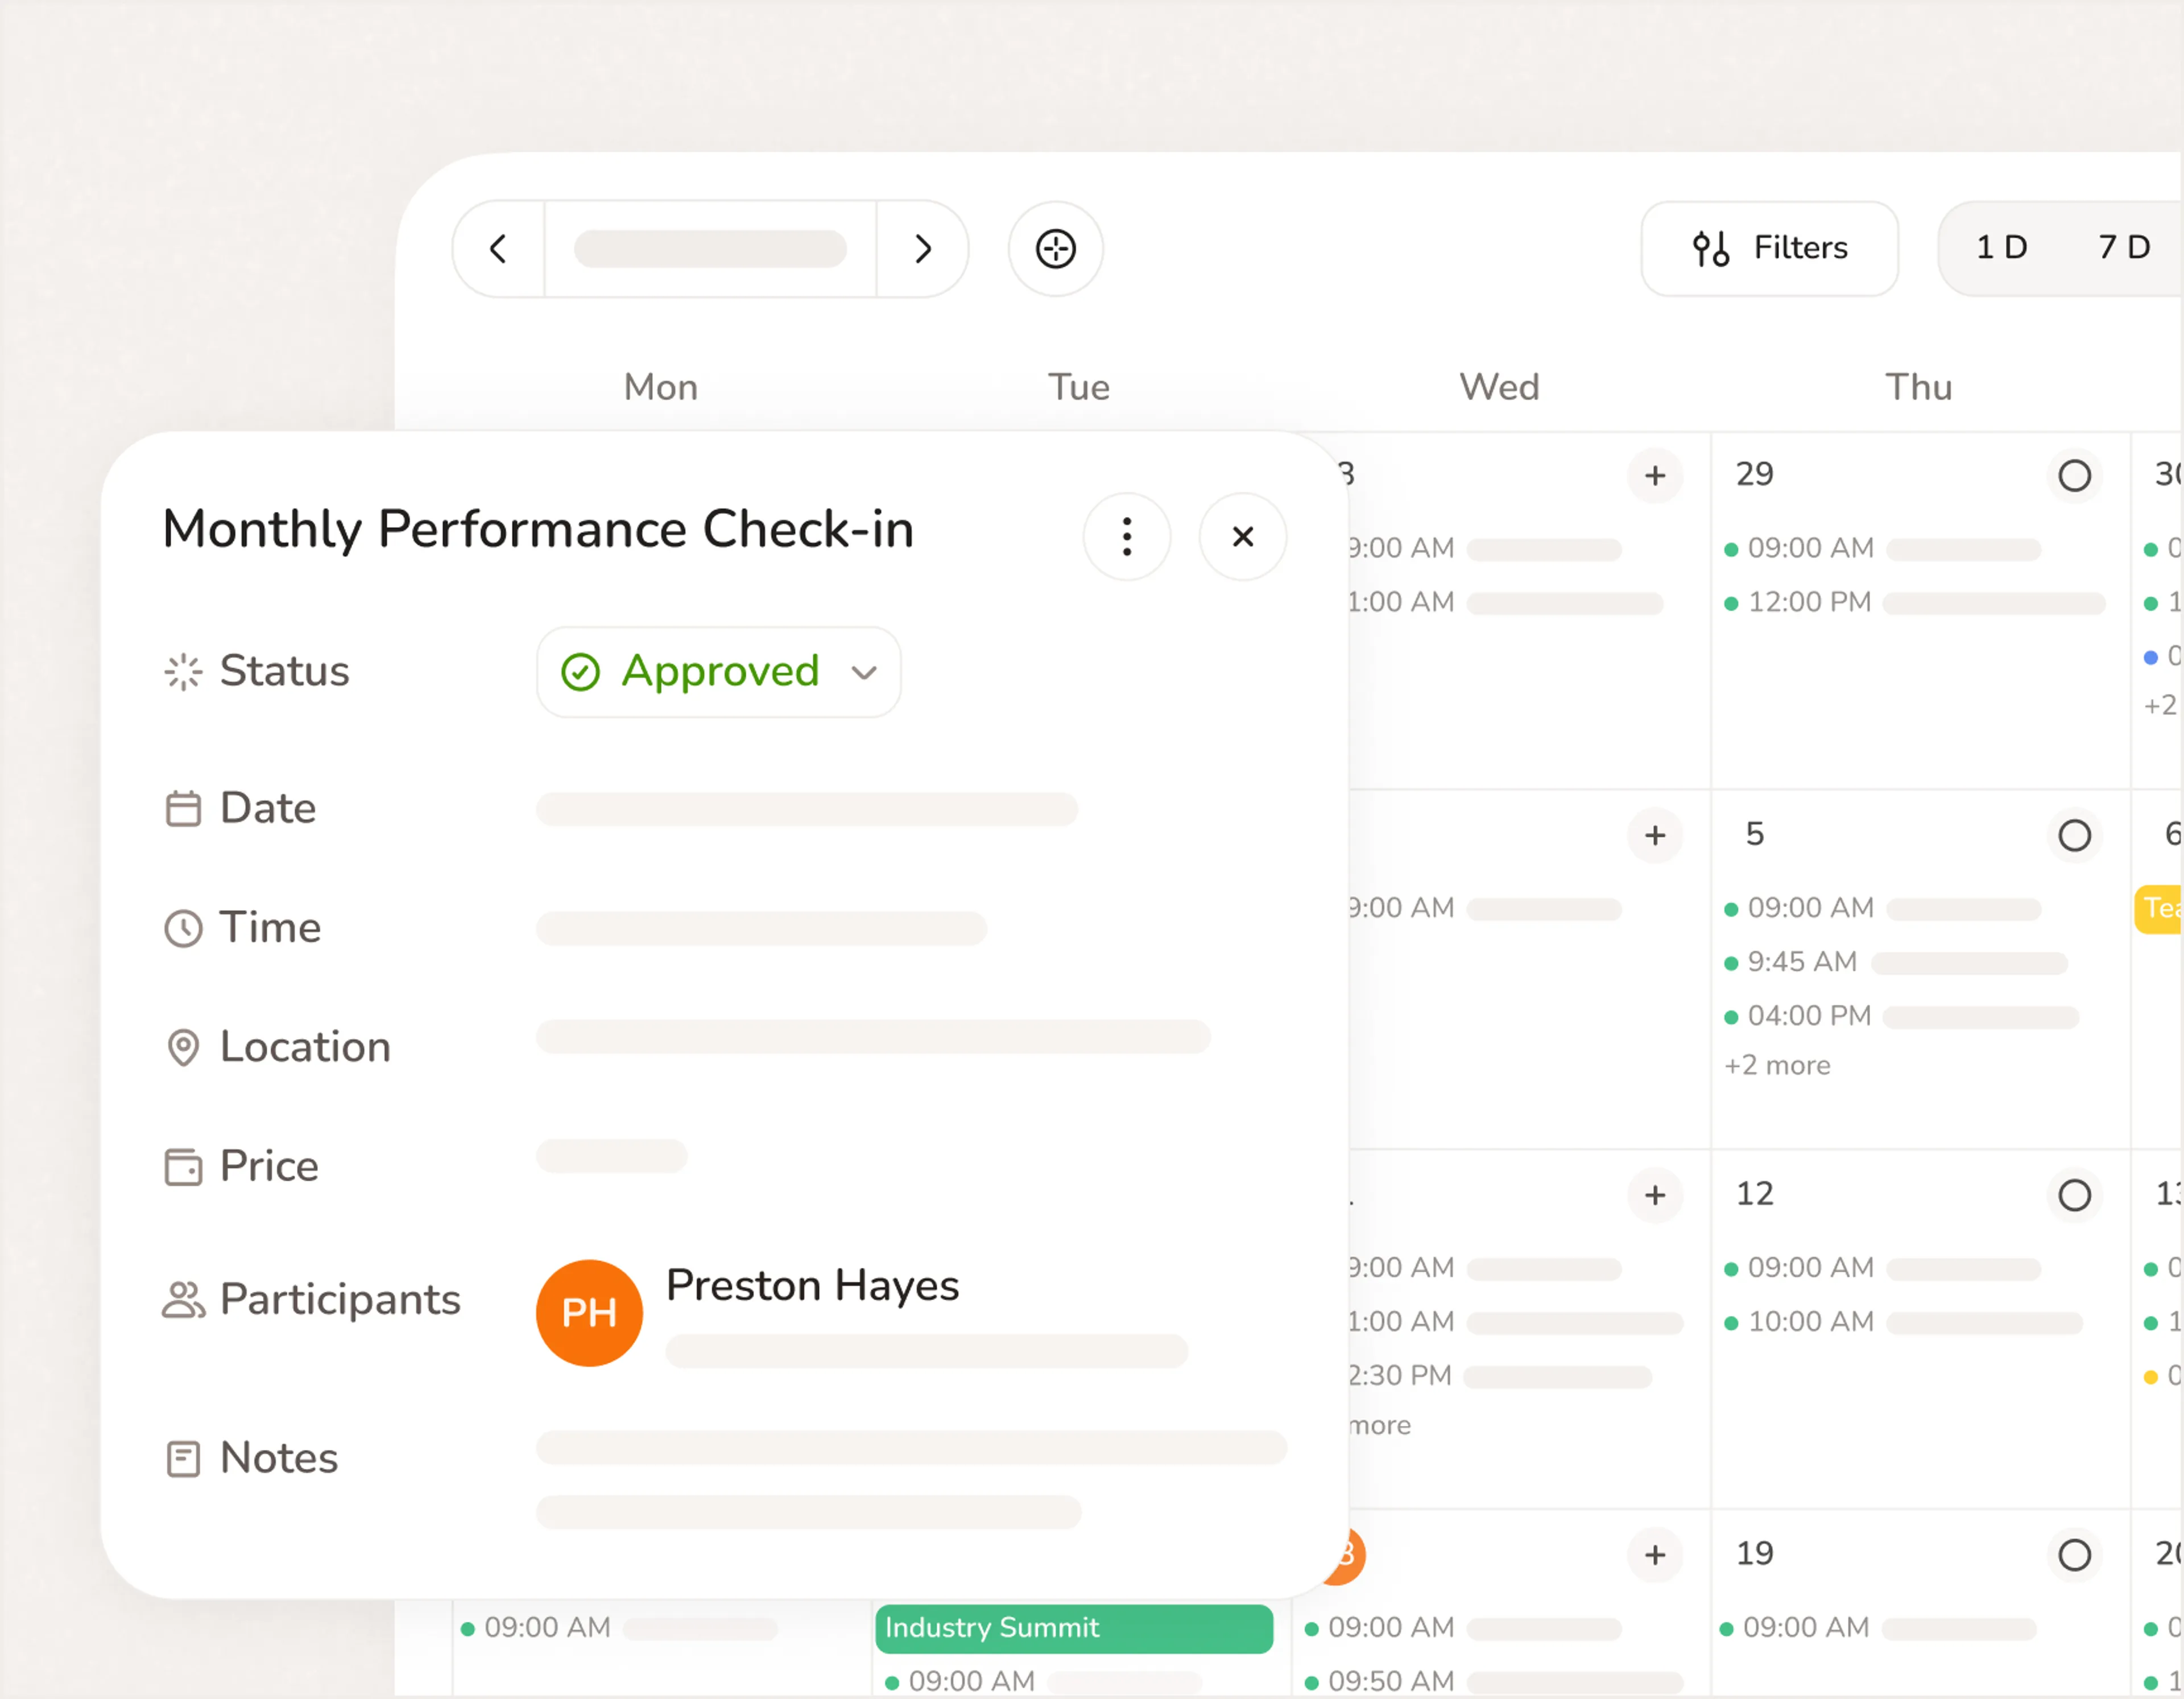Toggle the circle on day 5
Screen dimensions: 2184x1699
click(x=2074, y=835)
